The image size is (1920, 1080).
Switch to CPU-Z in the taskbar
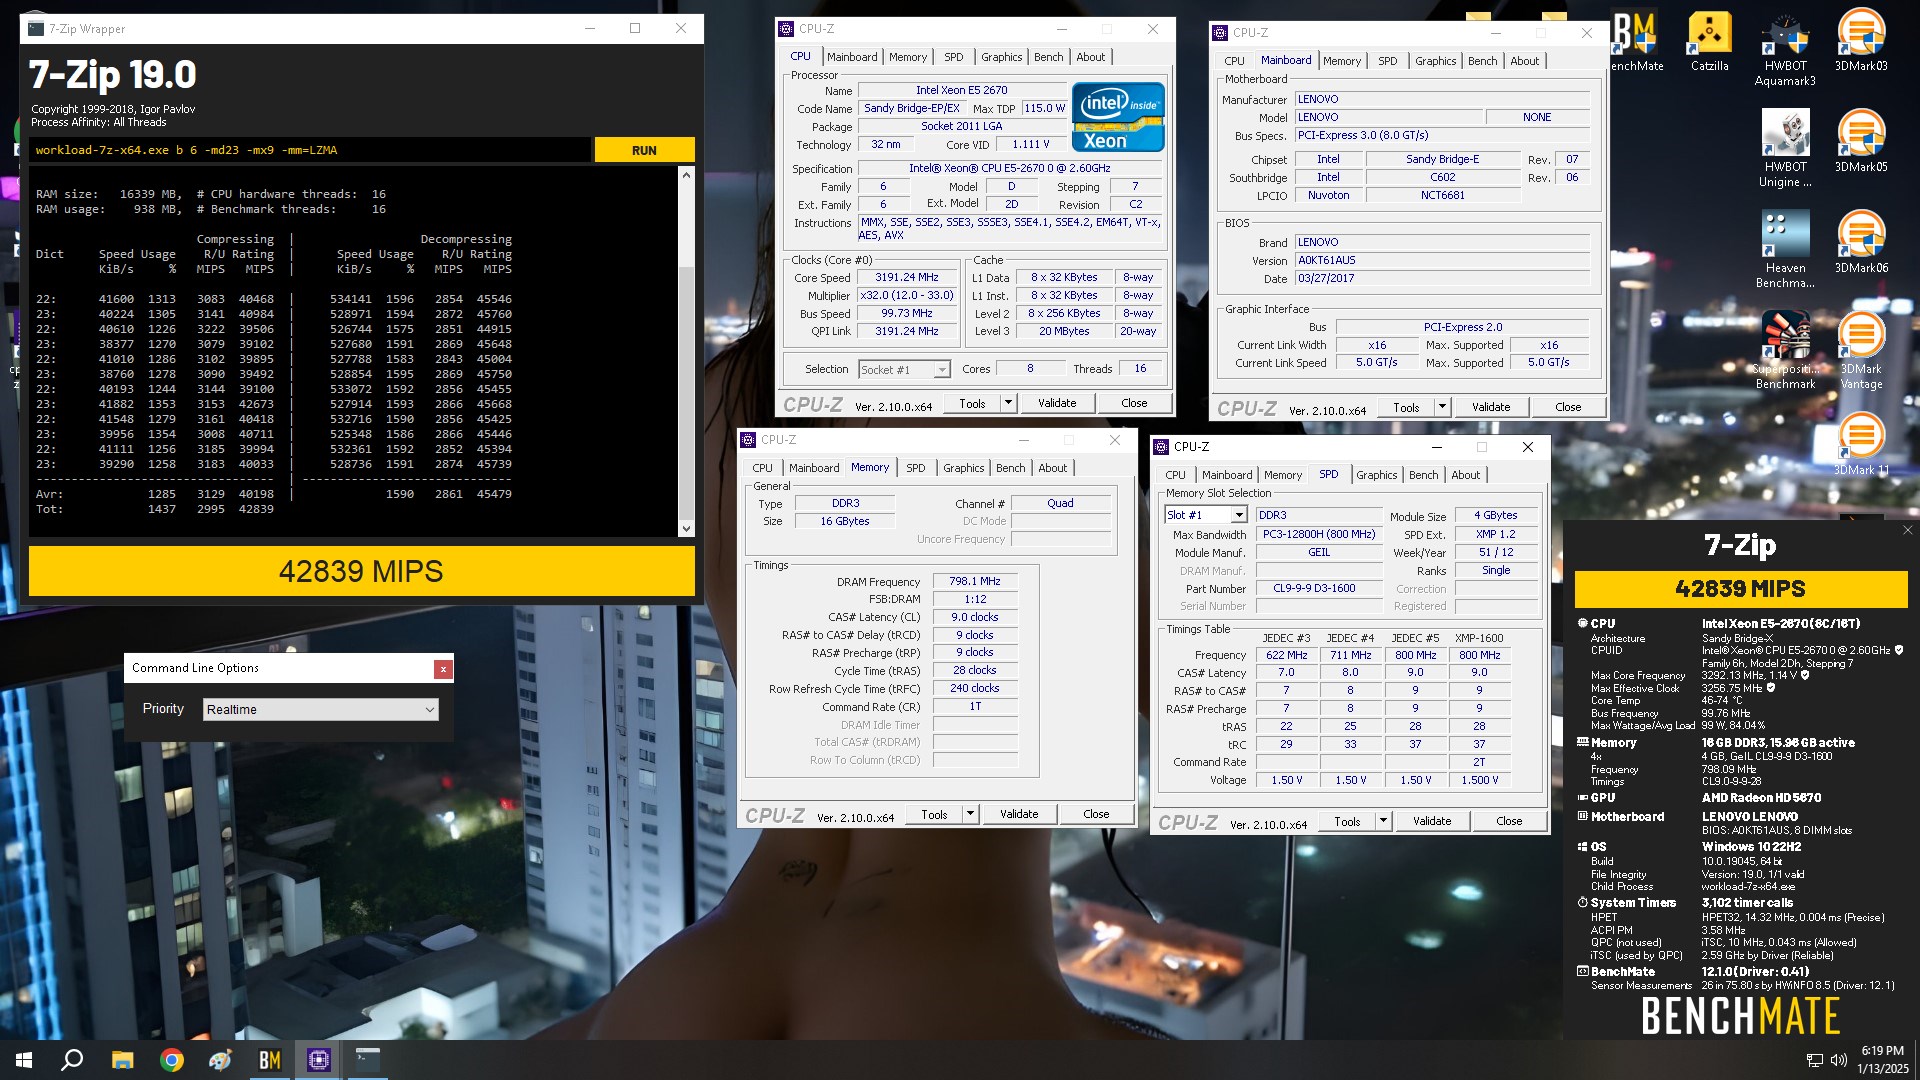[x=319, y=1060]
